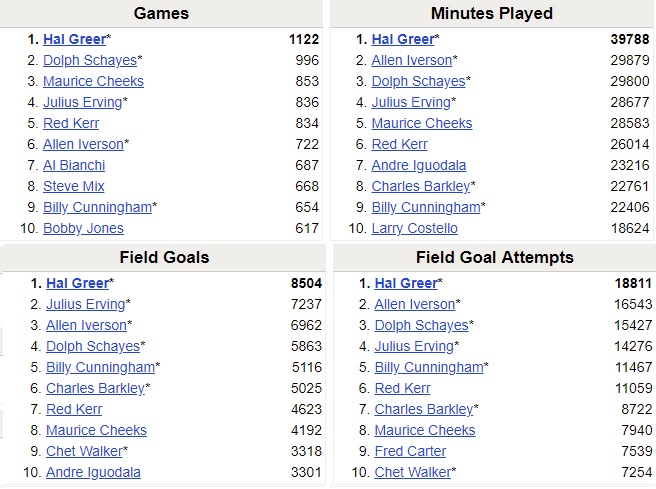Click Dolph Schayes in the Games table
656x489 pixels.
tap(89, 60)
